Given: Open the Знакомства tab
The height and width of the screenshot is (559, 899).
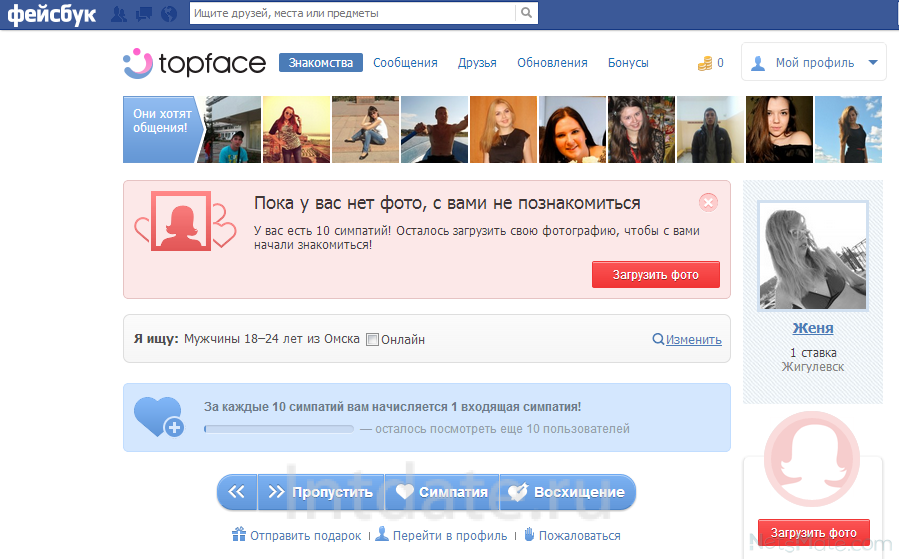Looking at the screenshot, I should [x=320, y=62].
